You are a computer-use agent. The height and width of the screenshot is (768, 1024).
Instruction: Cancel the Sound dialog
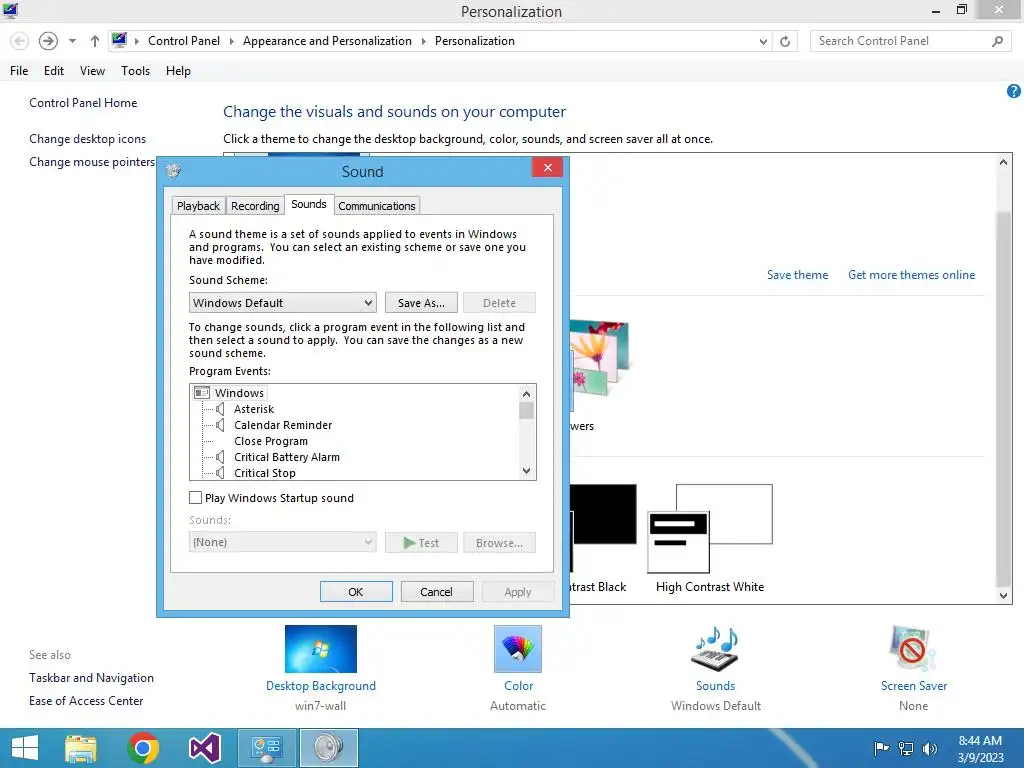(x=436, y=592)
